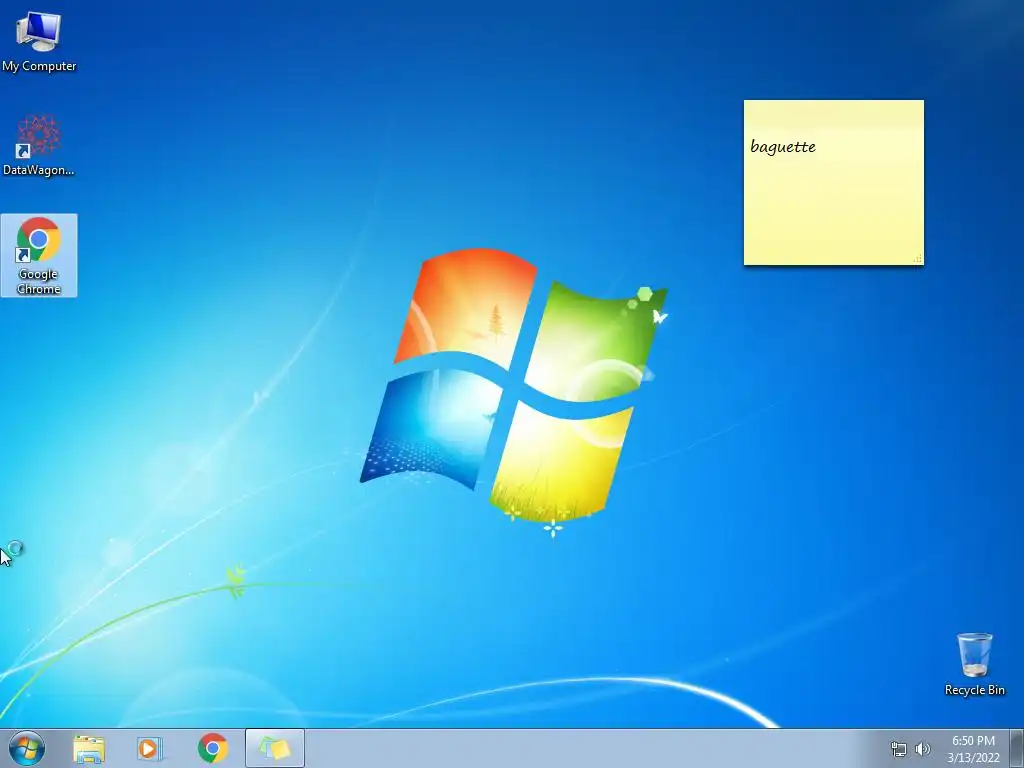This screenshot has height=768, width=1024.
Task: Click the Sticky Notes taskbar button
Action: (275, 748)
